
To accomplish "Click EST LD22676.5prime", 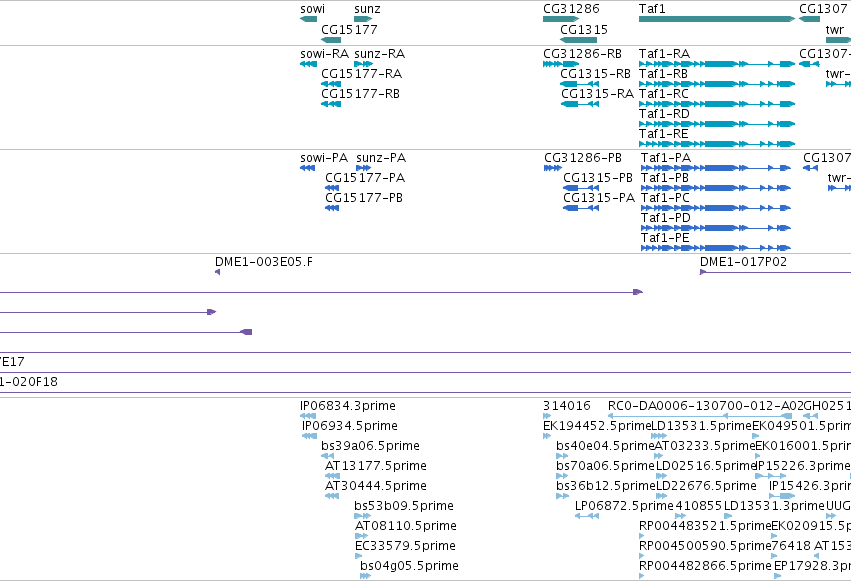I will coord(662,496).
